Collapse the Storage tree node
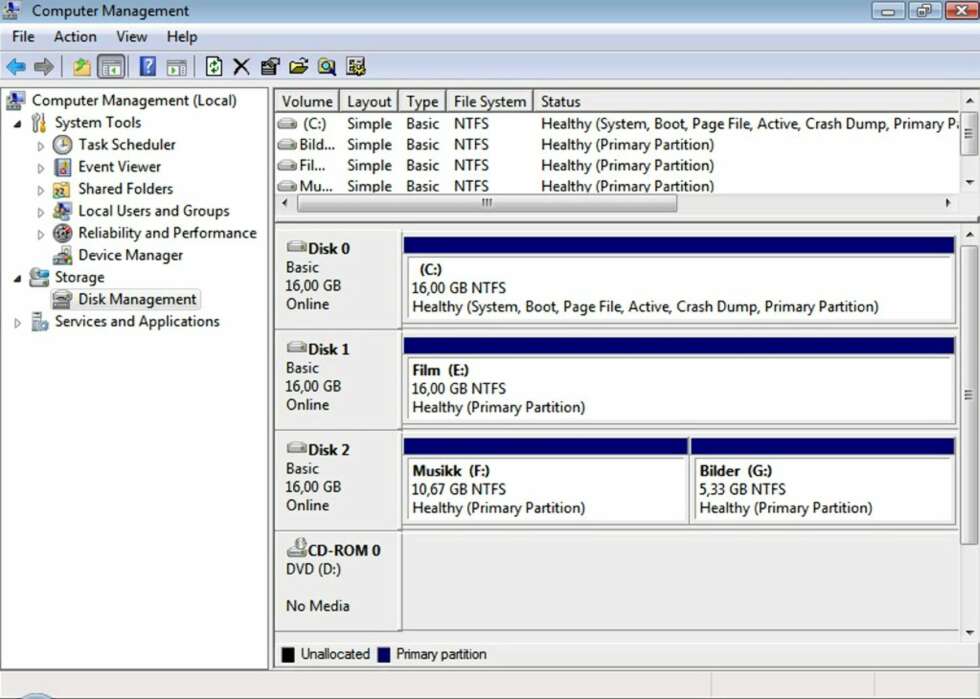Screen dimensions: 980x699 click(18, 278)
